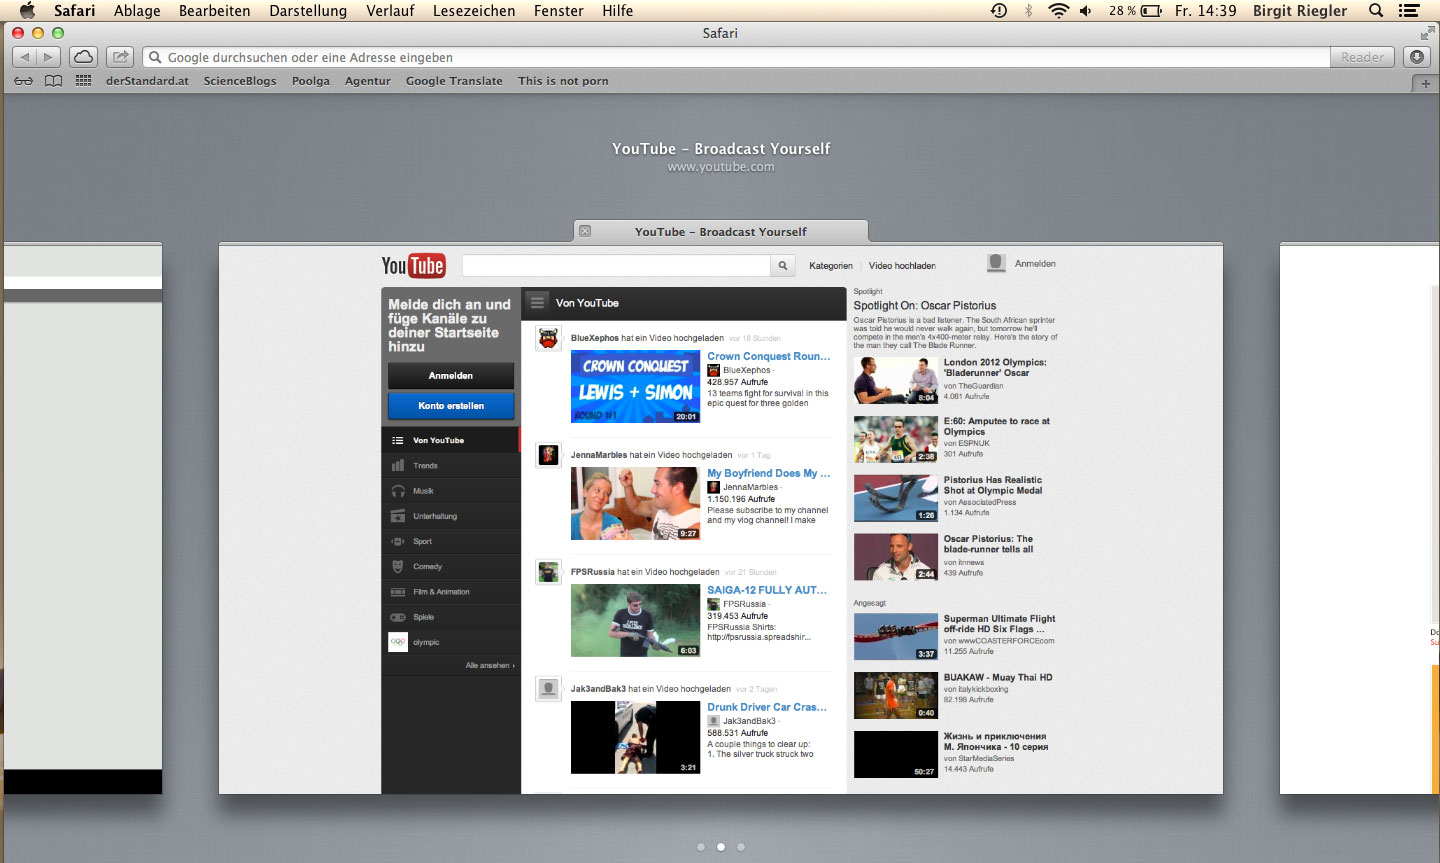Click the Reader button

1362,57
